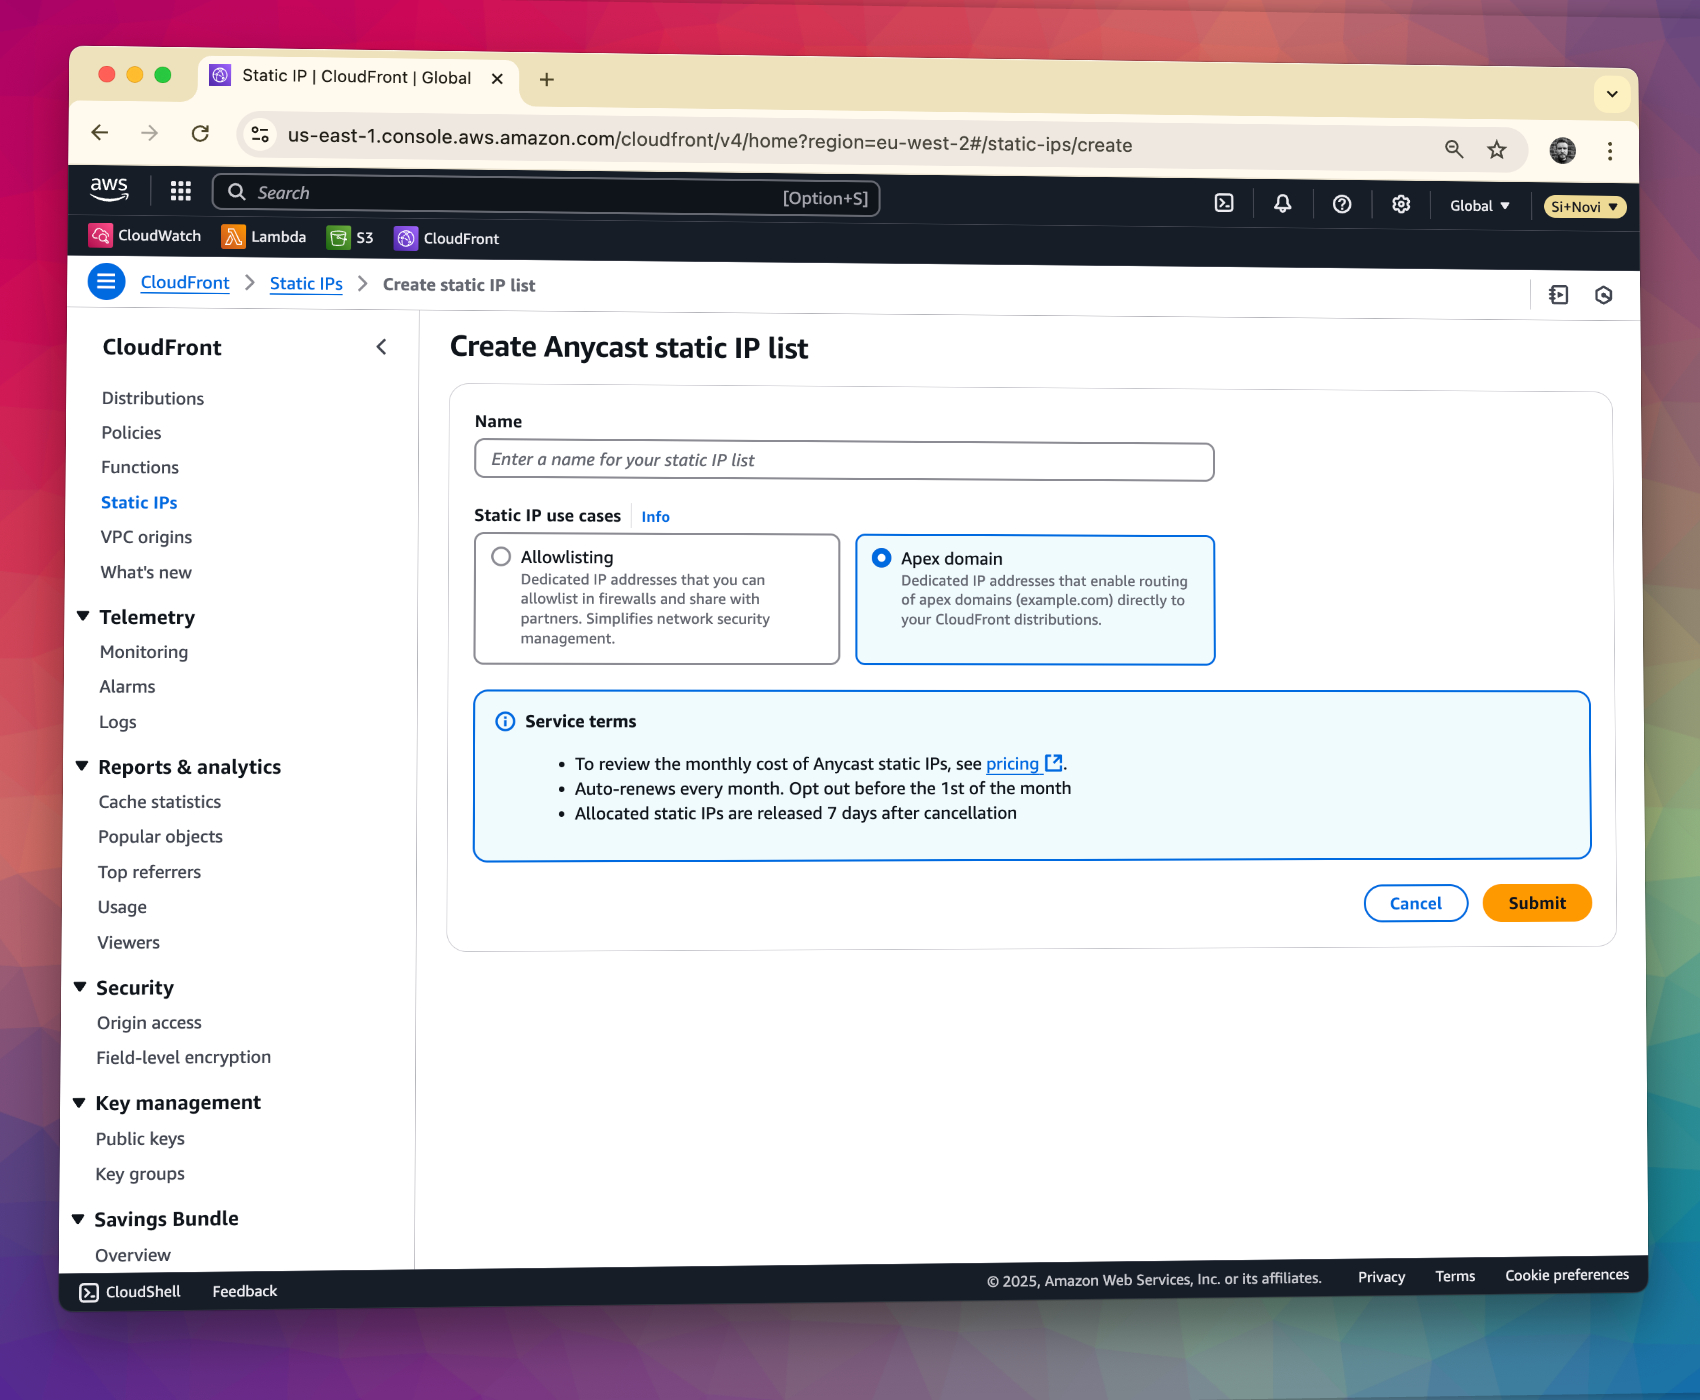Select the Apex domain radio option
1700x1400 pixels.
[x=881, y=558]
